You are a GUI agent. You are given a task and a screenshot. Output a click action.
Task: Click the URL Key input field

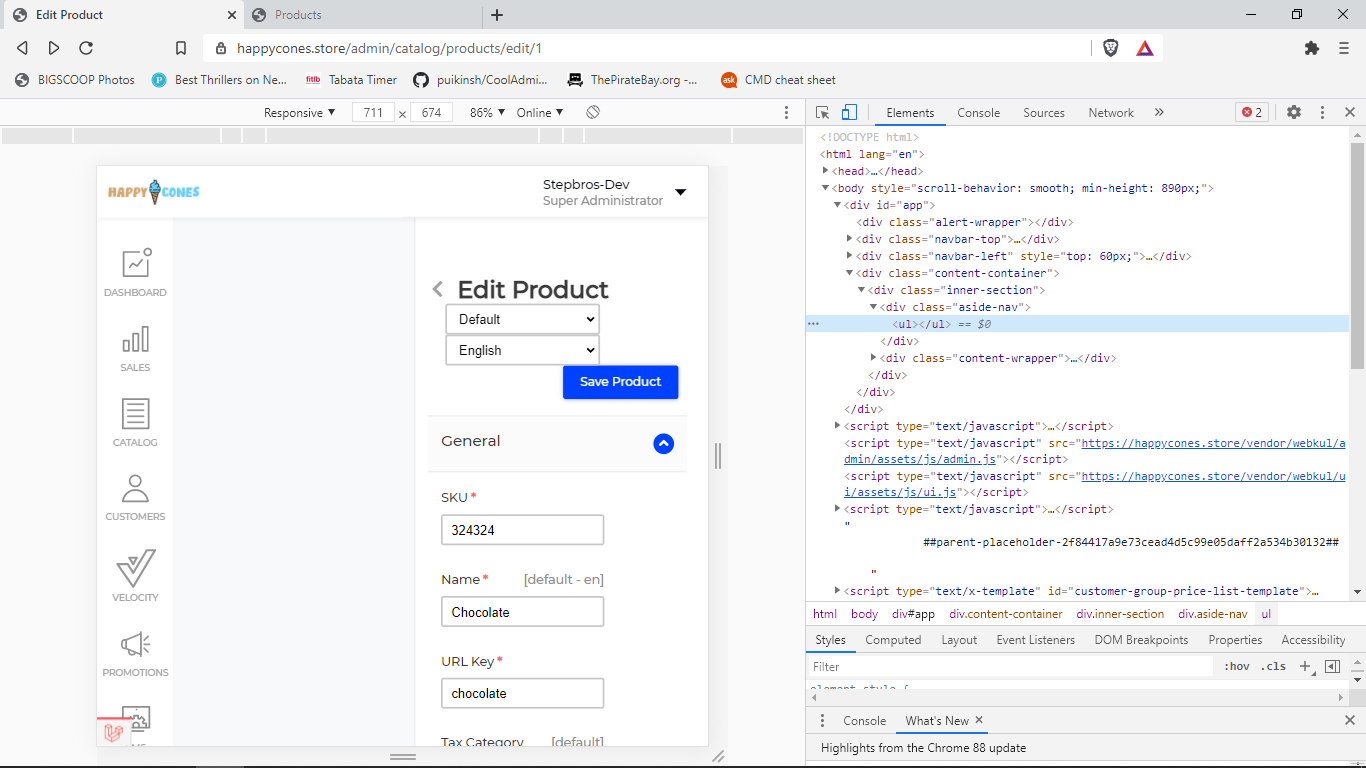pos(522,693)
